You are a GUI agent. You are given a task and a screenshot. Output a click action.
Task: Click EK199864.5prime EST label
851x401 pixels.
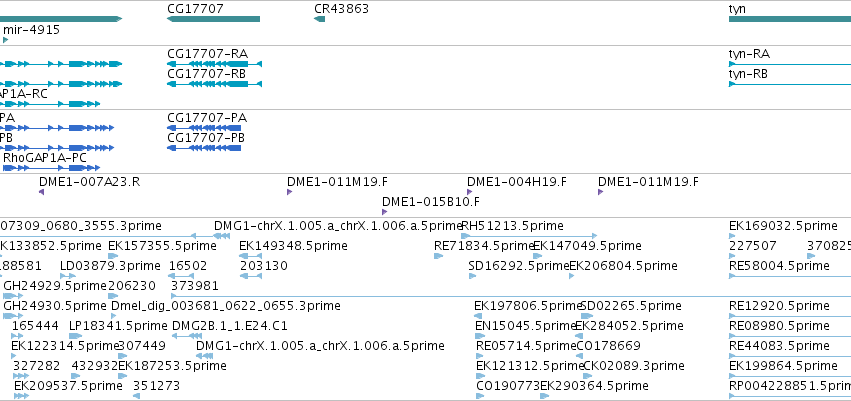(x=783, y=366)
